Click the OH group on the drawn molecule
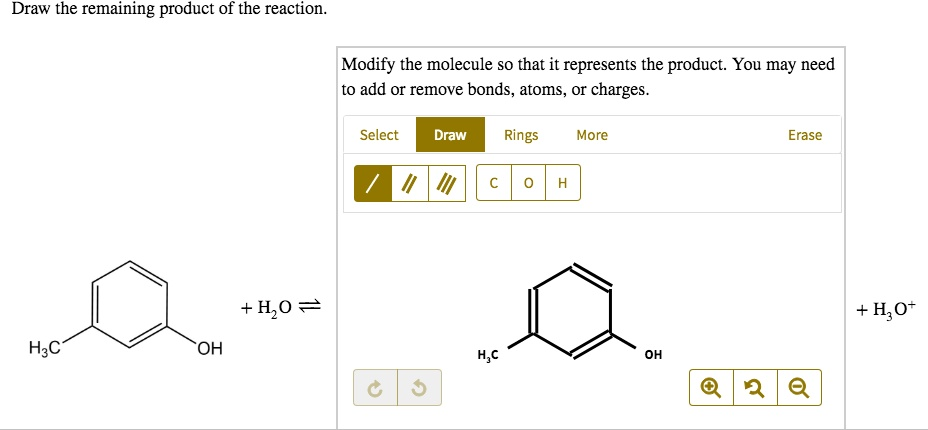This screenshot has height=430, width=928. pos(653,355)
